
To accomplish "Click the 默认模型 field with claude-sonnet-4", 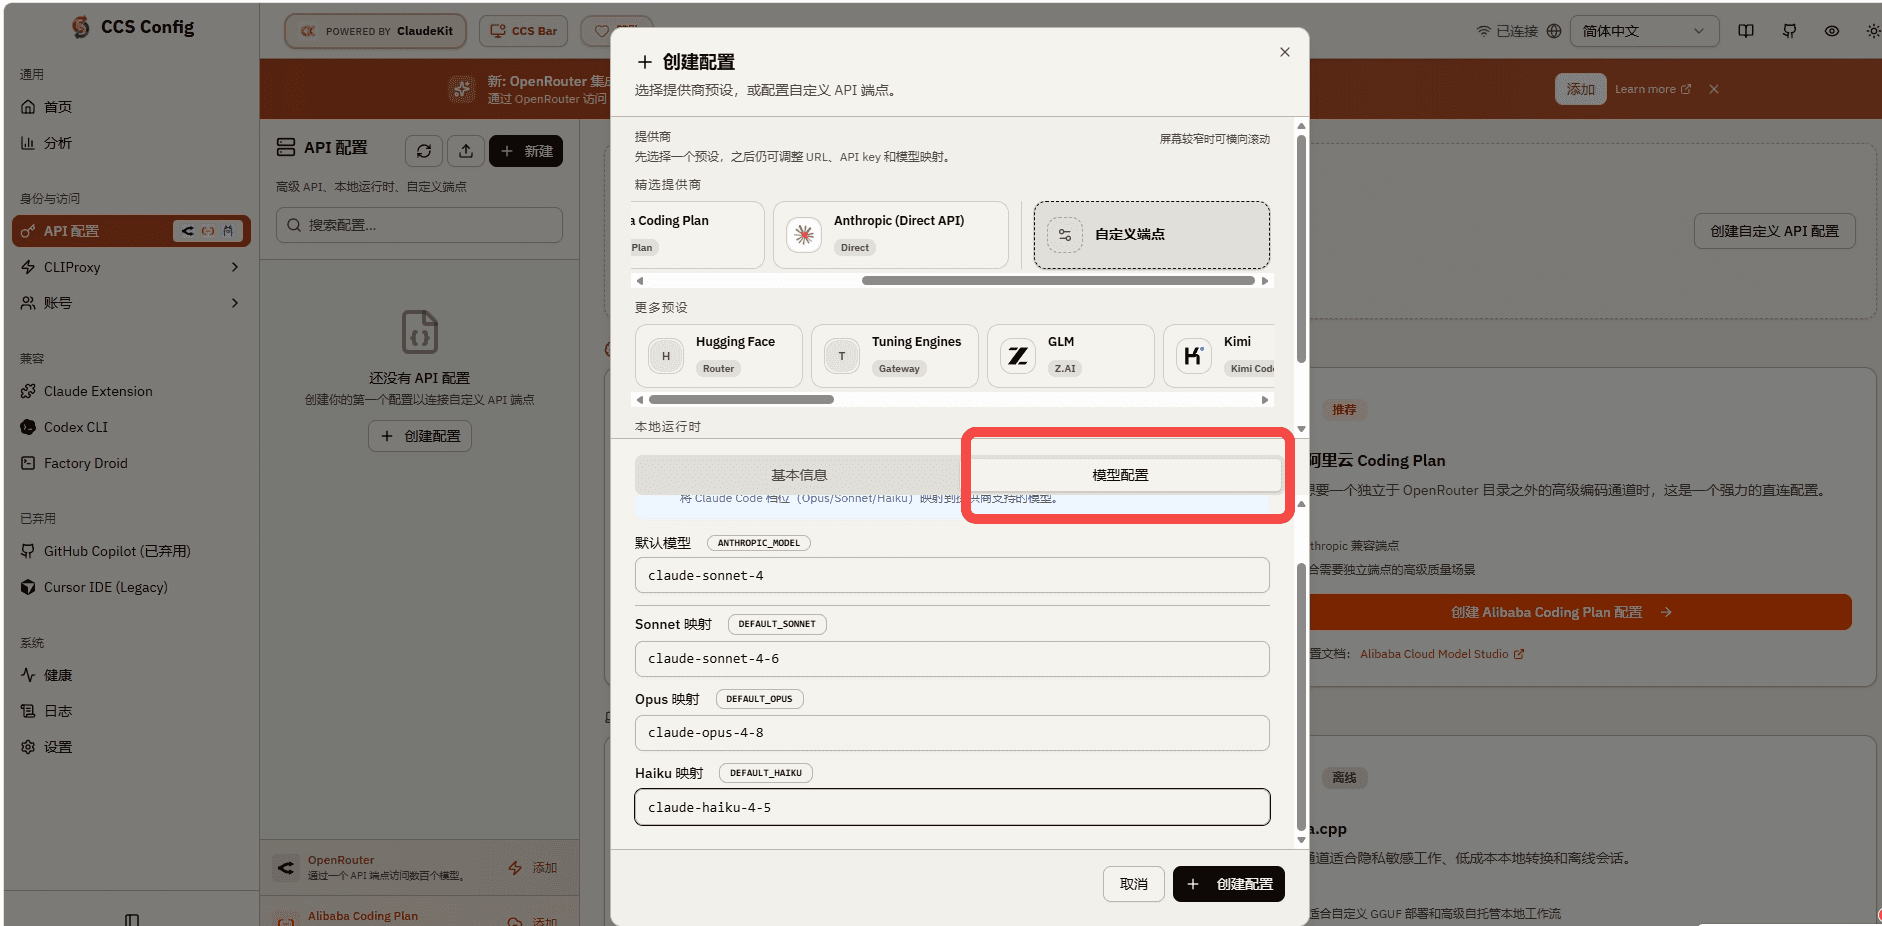I will 952,576.
